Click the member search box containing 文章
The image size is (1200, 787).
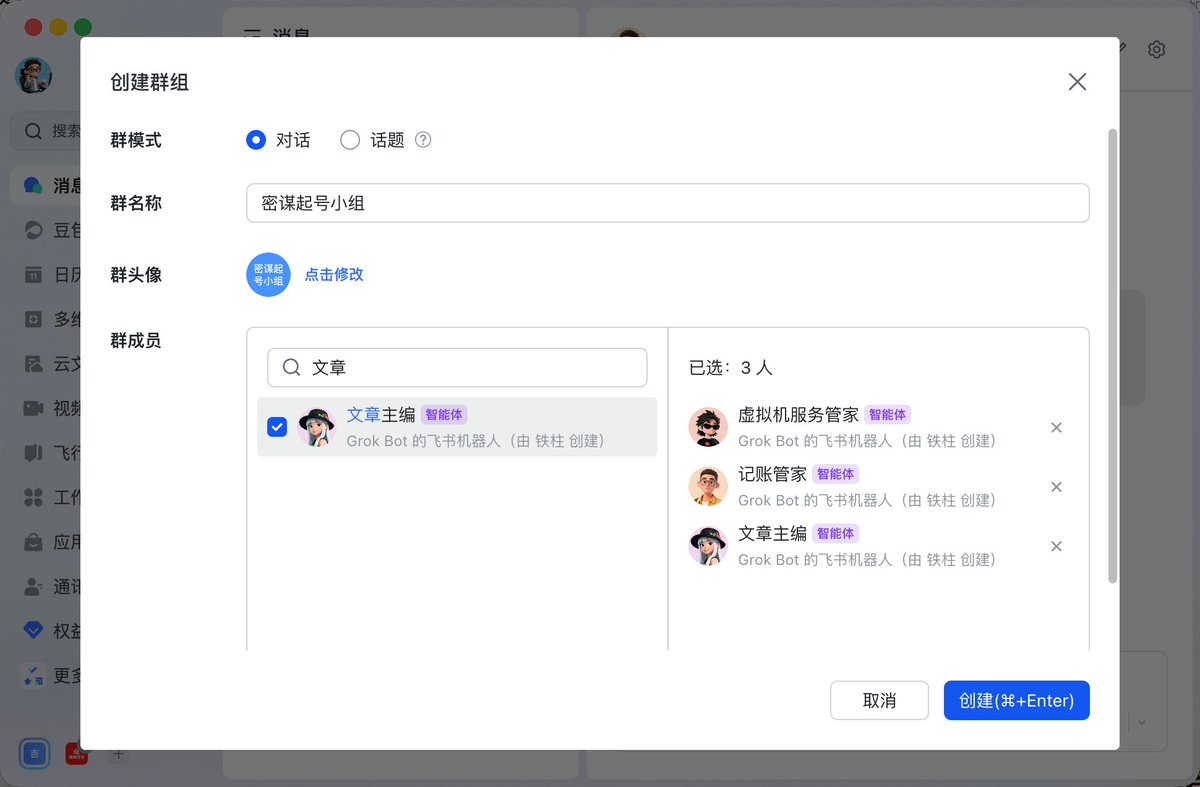[457, 367]
